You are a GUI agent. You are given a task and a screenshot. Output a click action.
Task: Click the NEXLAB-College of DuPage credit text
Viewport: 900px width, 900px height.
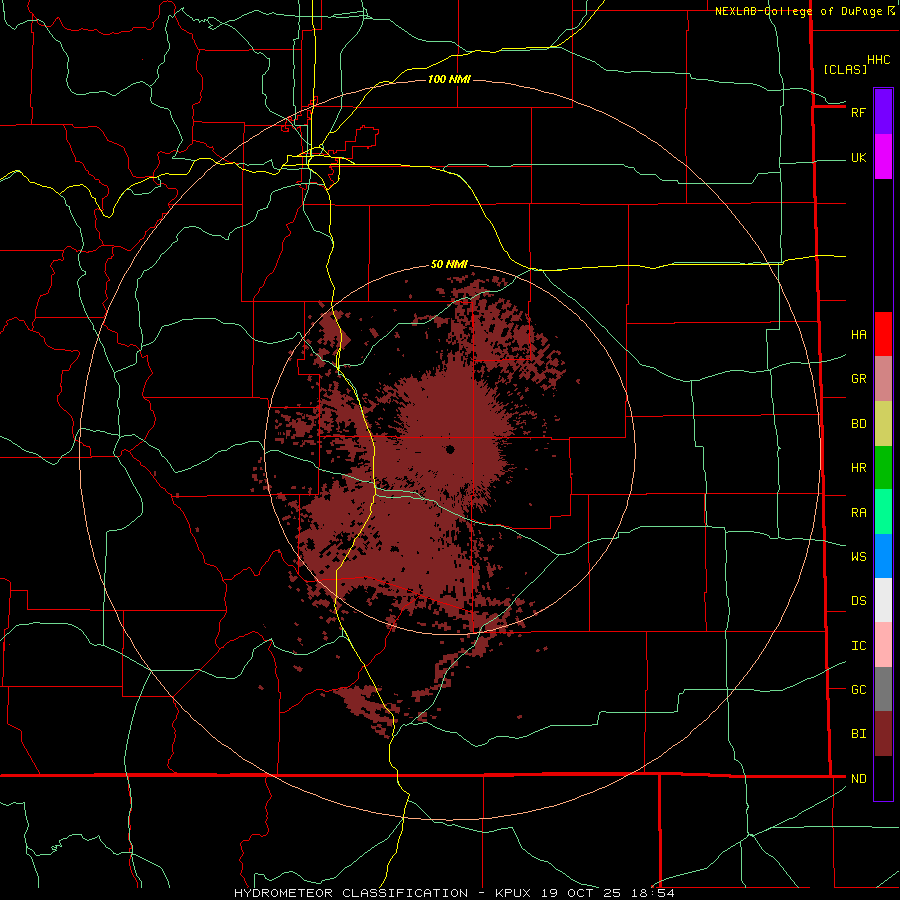(798, 11)
